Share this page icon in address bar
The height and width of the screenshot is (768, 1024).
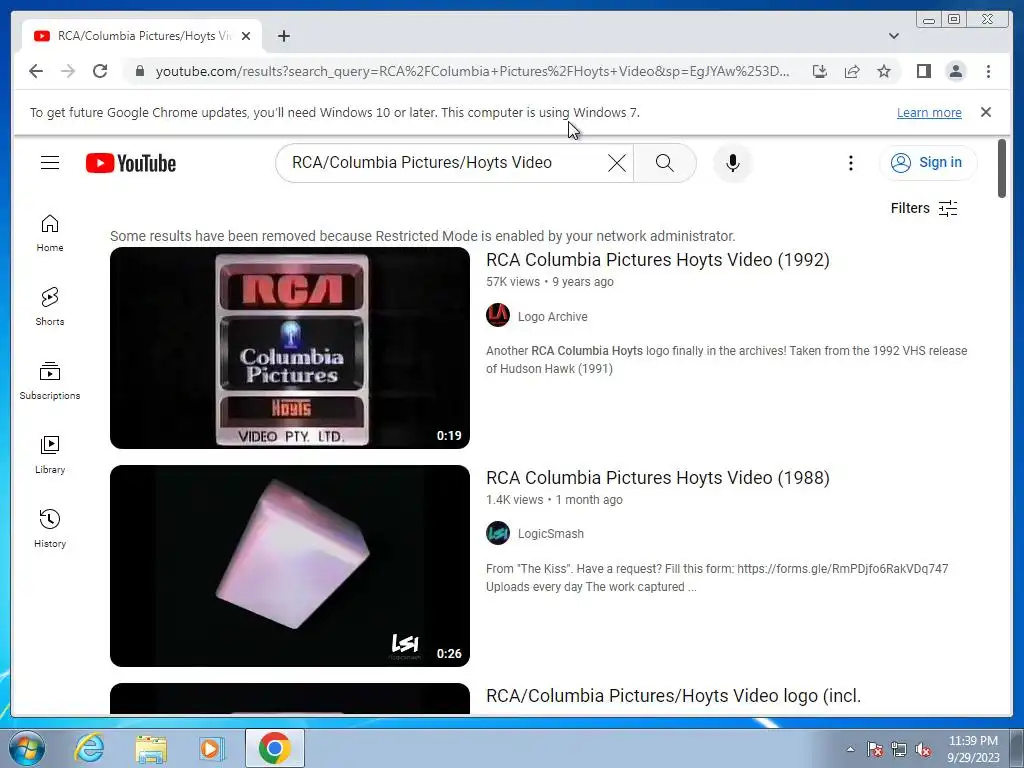[852, 71]
